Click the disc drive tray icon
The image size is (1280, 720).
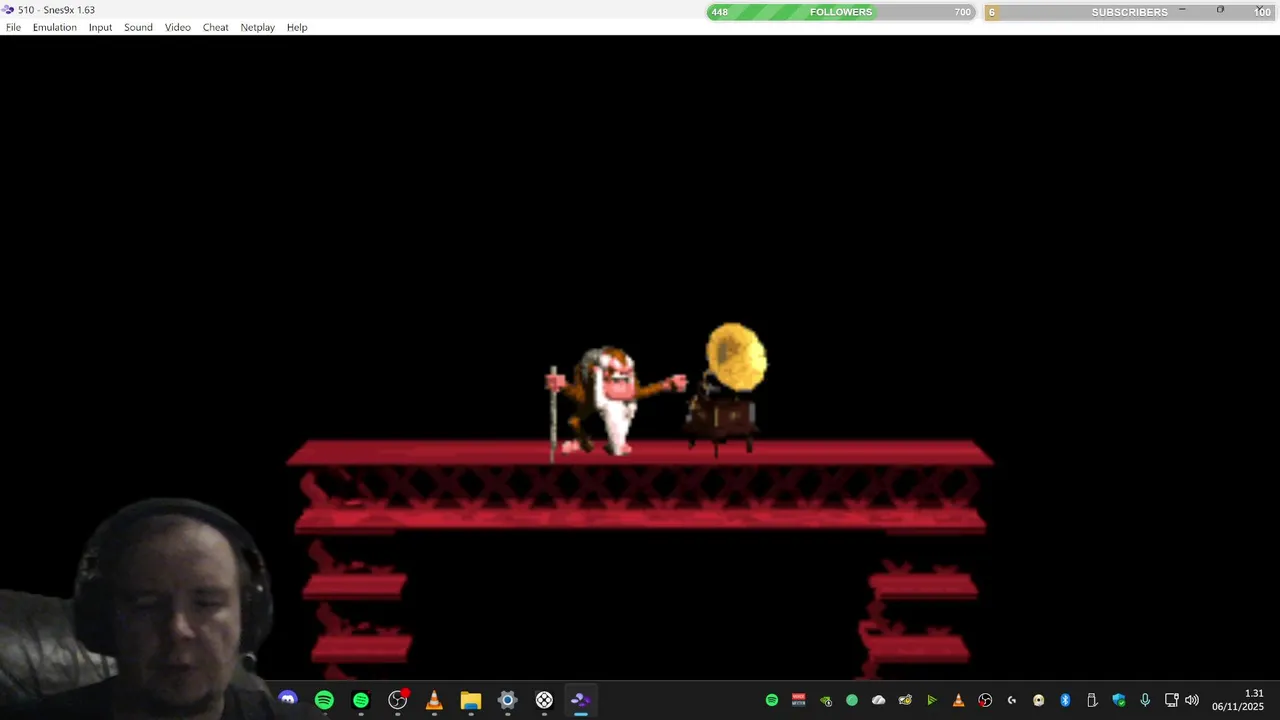click(x=1038, y=700)
